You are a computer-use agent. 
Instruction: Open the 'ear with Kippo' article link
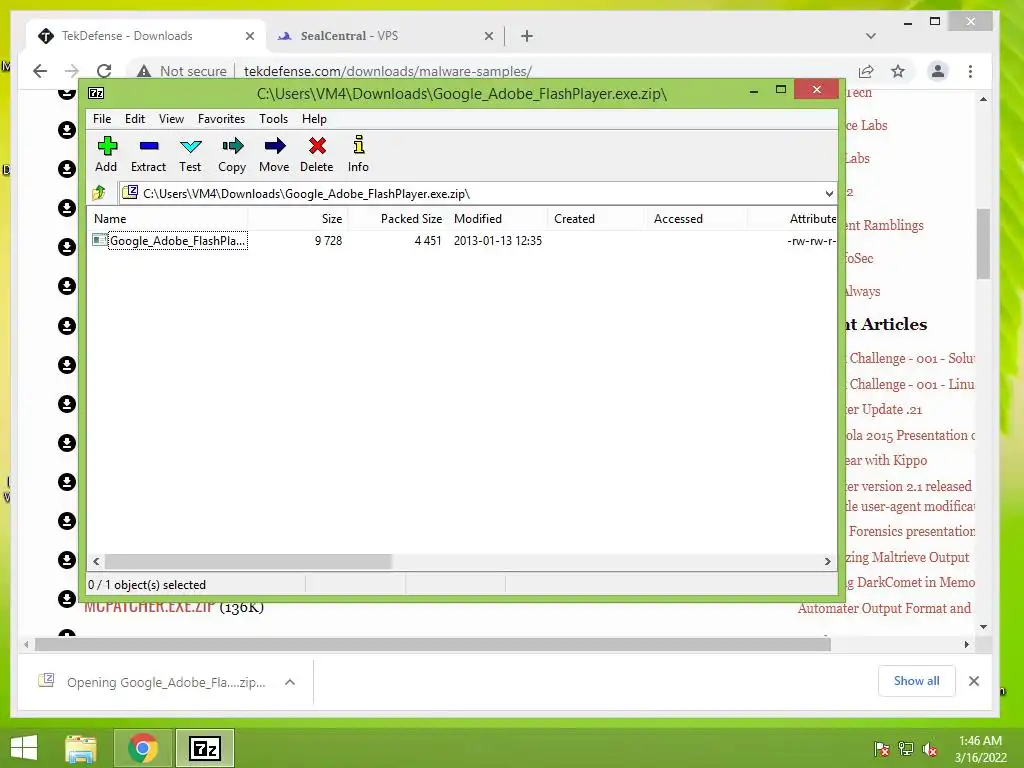point(885,460)
